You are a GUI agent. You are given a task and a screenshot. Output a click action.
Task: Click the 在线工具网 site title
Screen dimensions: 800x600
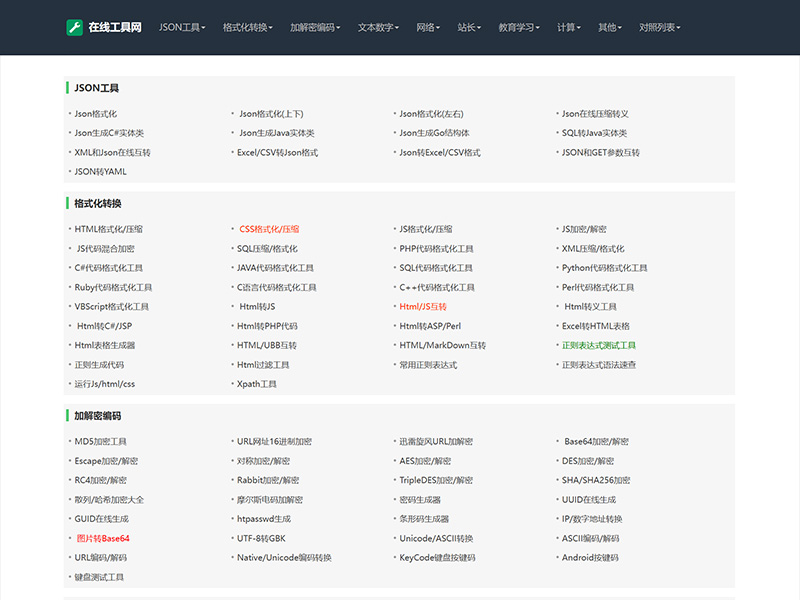115,28
